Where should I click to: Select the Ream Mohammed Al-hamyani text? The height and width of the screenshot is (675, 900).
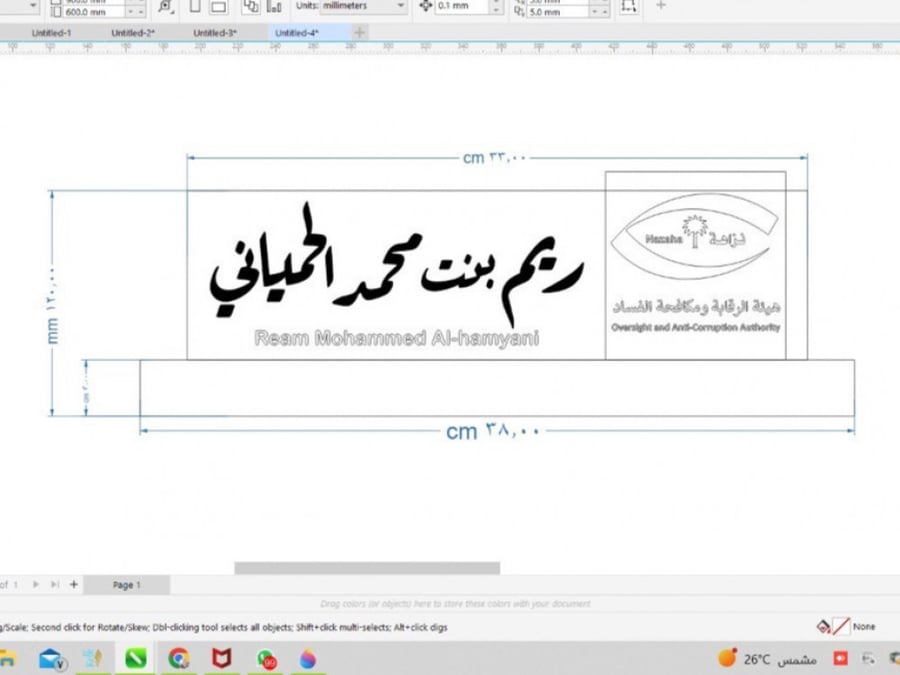point(396,338)
